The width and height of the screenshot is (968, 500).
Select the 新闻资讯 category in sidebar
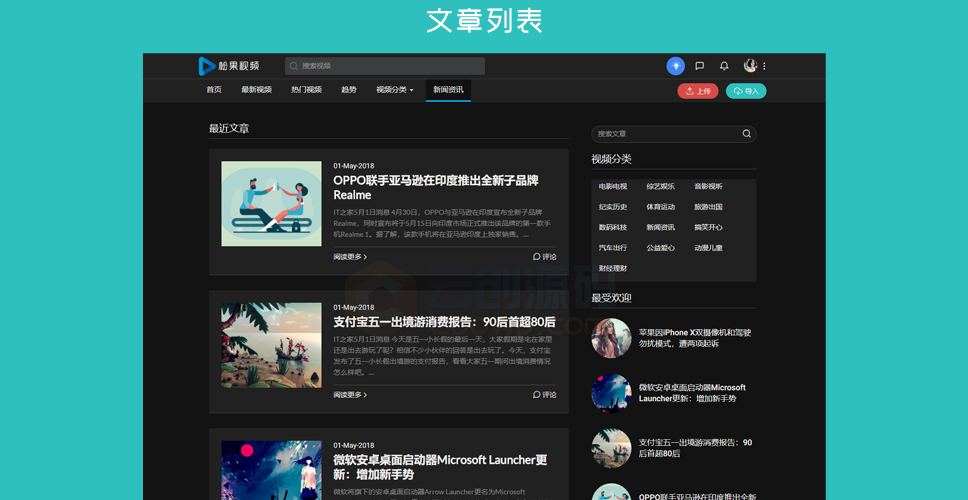click(x=661, y=227)
